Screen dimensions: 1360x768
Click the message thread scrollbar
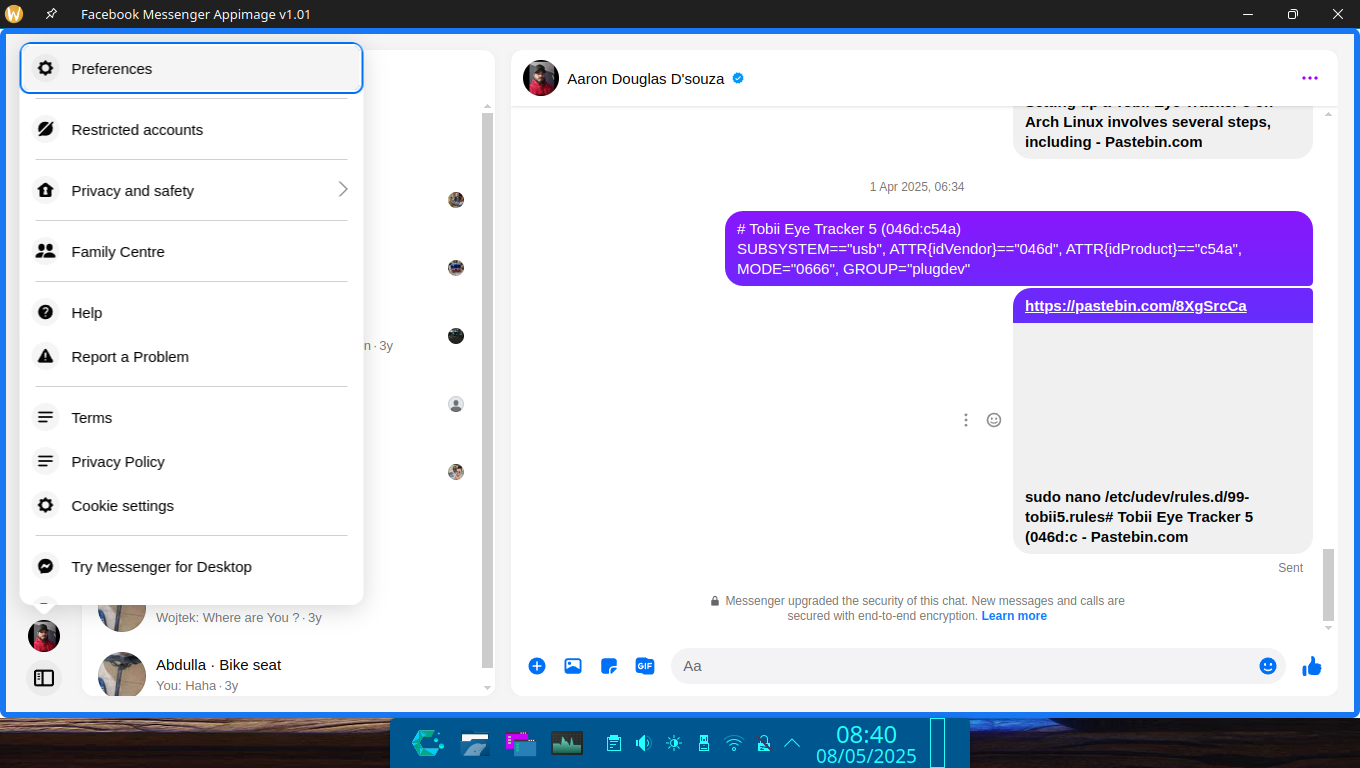(1328, 585)
